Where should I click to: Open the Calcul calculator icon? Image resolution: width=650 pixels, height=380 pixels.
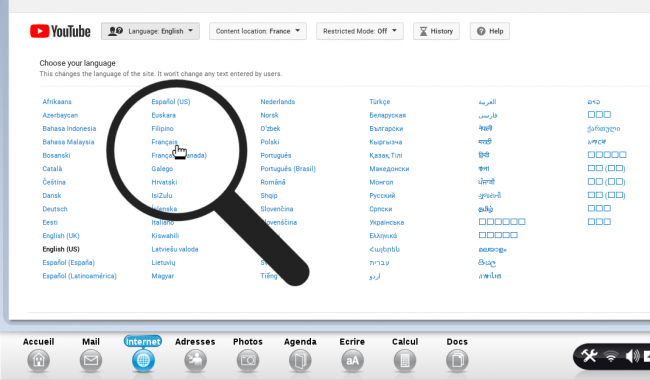[405, 360]
